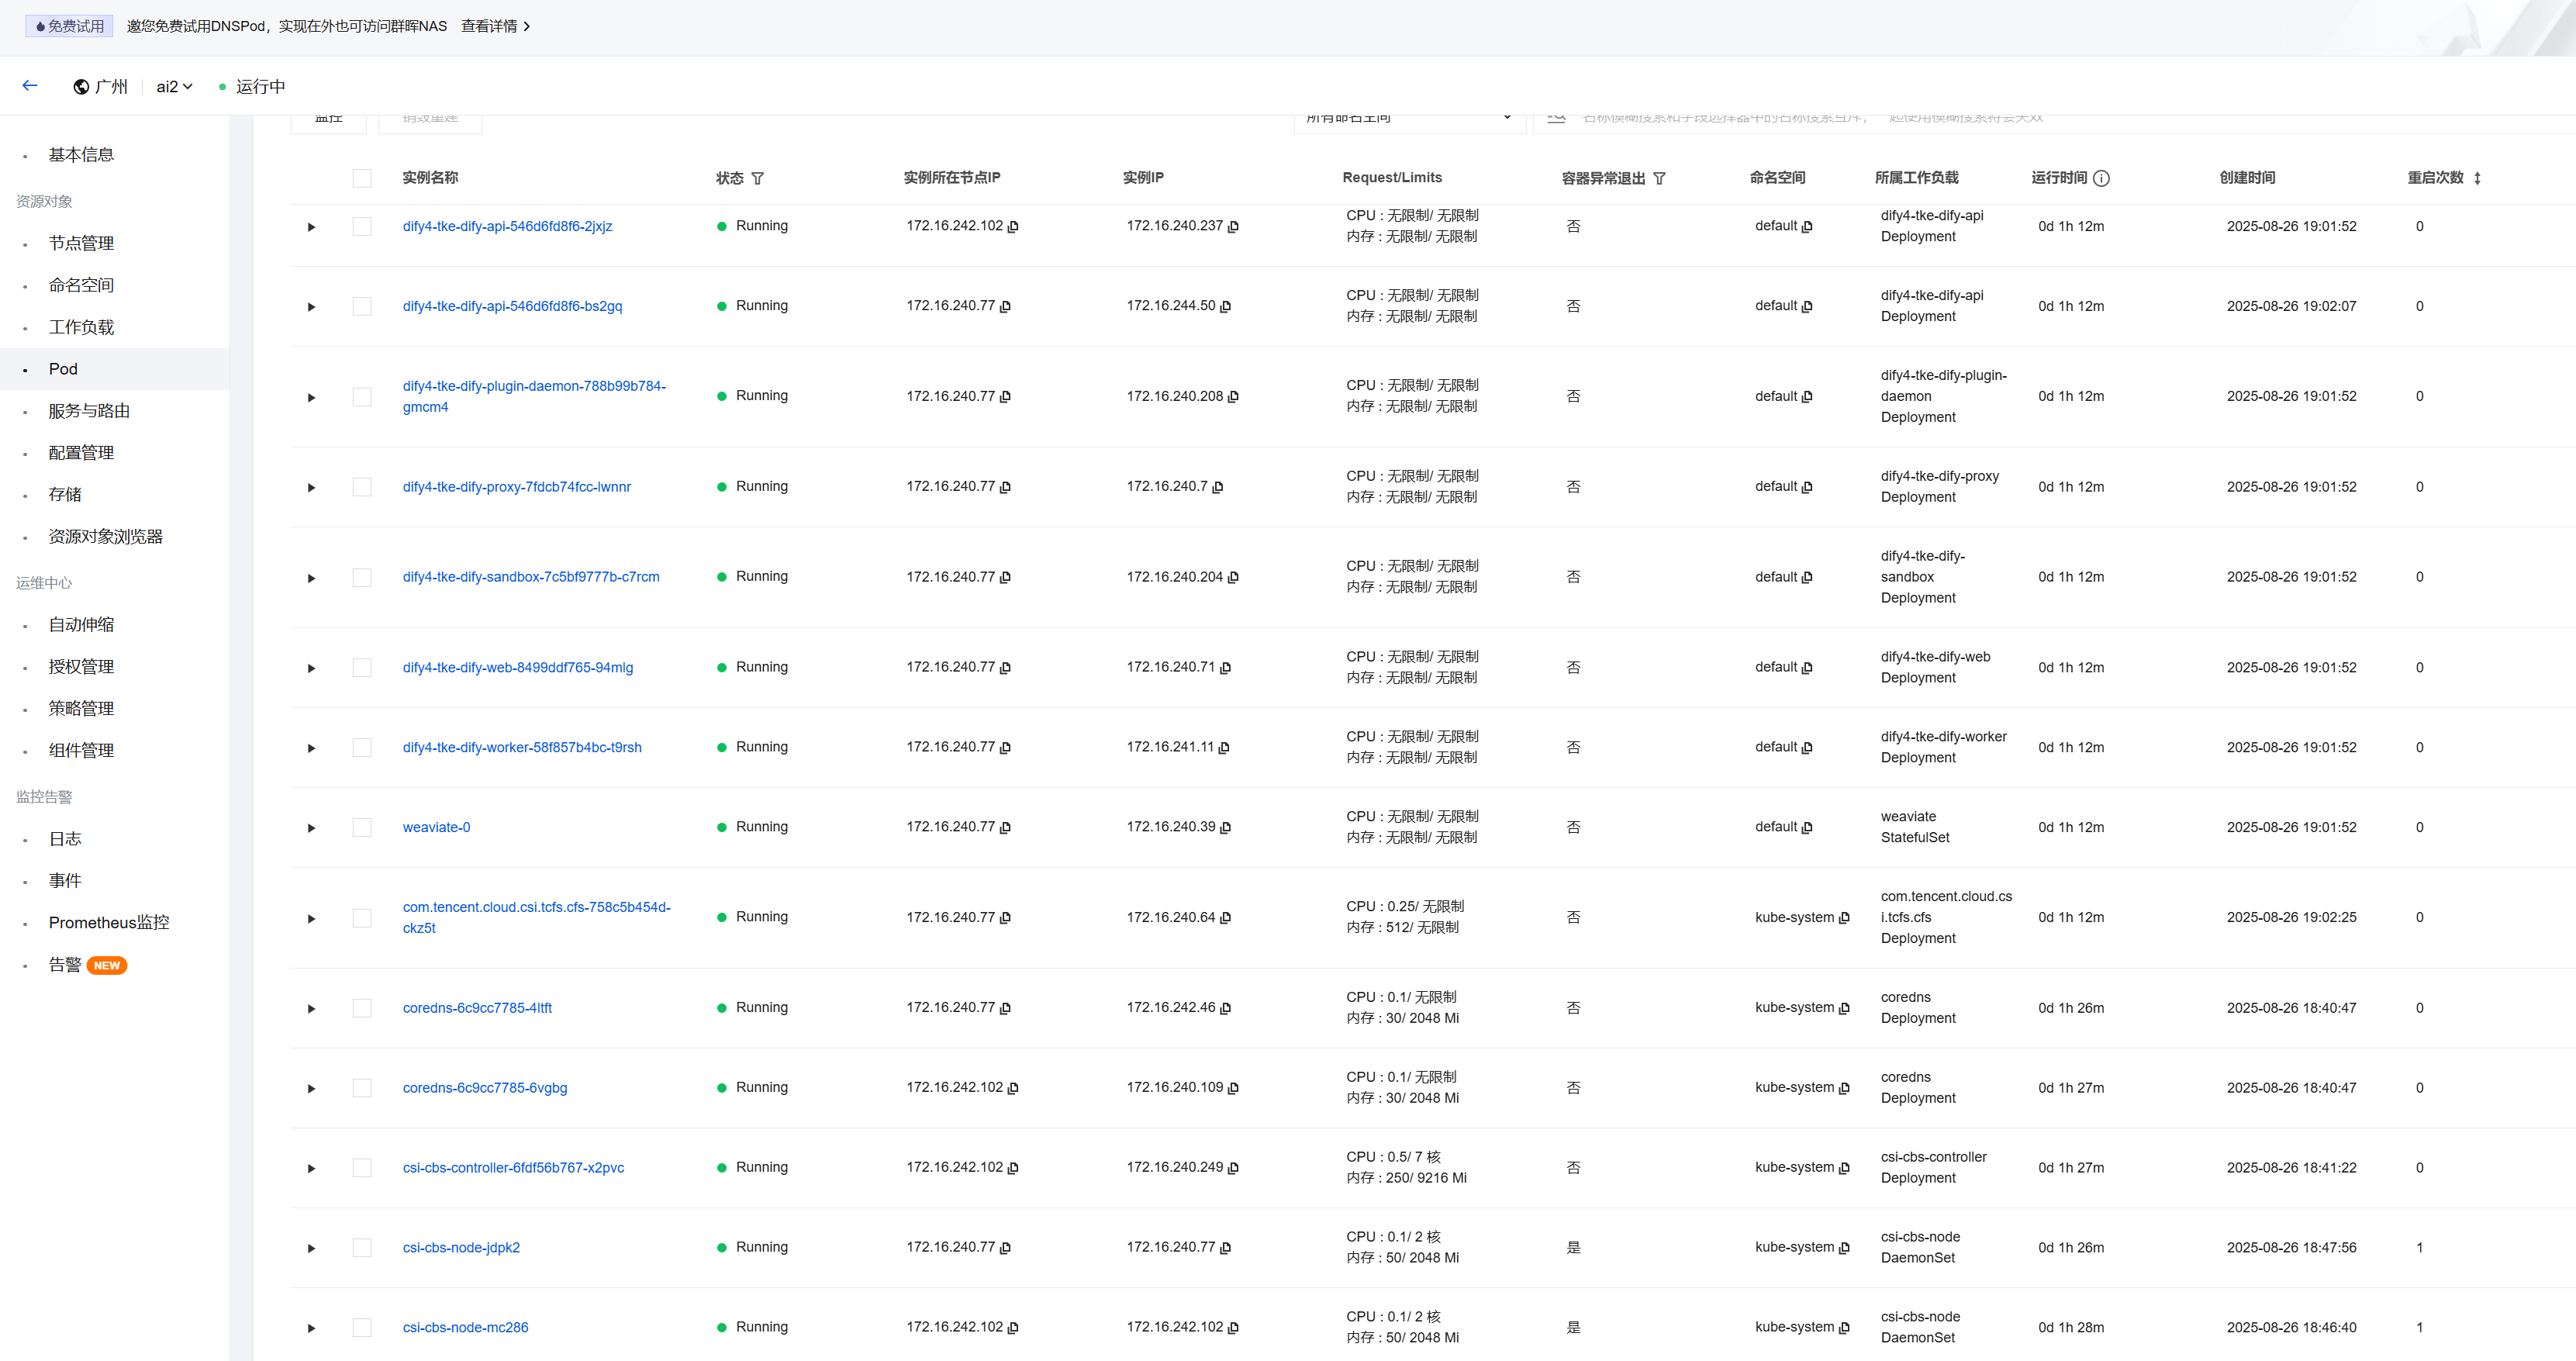Image resolution: width=2576 pixels, height=1361 pixels.
Task: Copy kube-system namespace for coredns-6c9cc7785-4ltft
Action: (1844, 1008)
